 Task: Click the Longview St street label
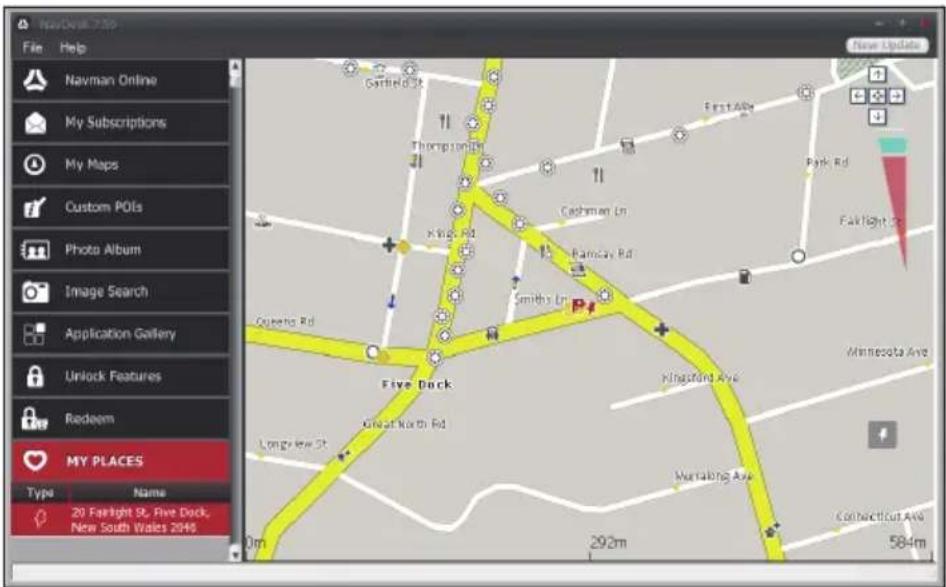[293, 444]
